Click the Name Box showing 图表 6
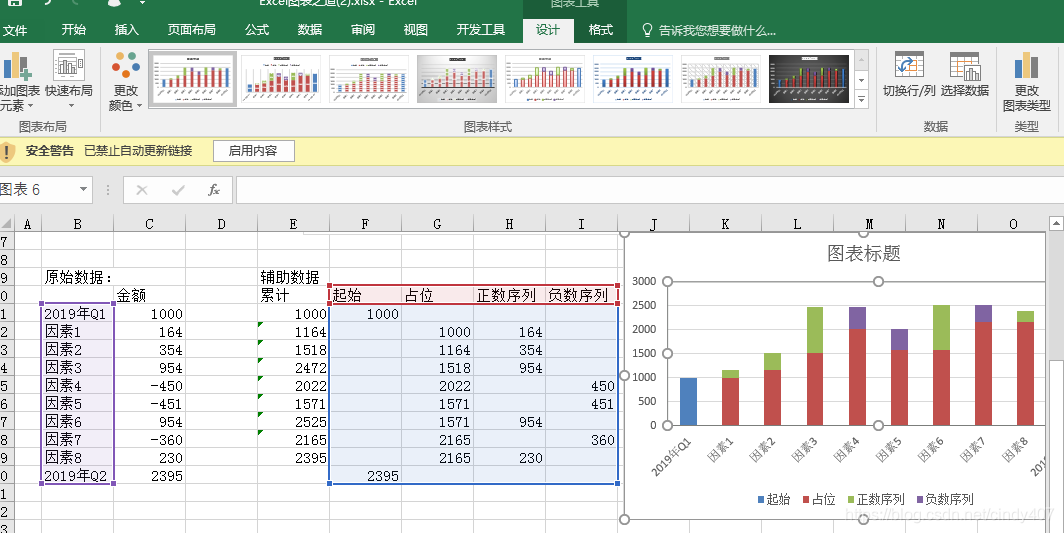Viewport: 1064px width, 533px height. pyautogui.click(x=37, y=190)
